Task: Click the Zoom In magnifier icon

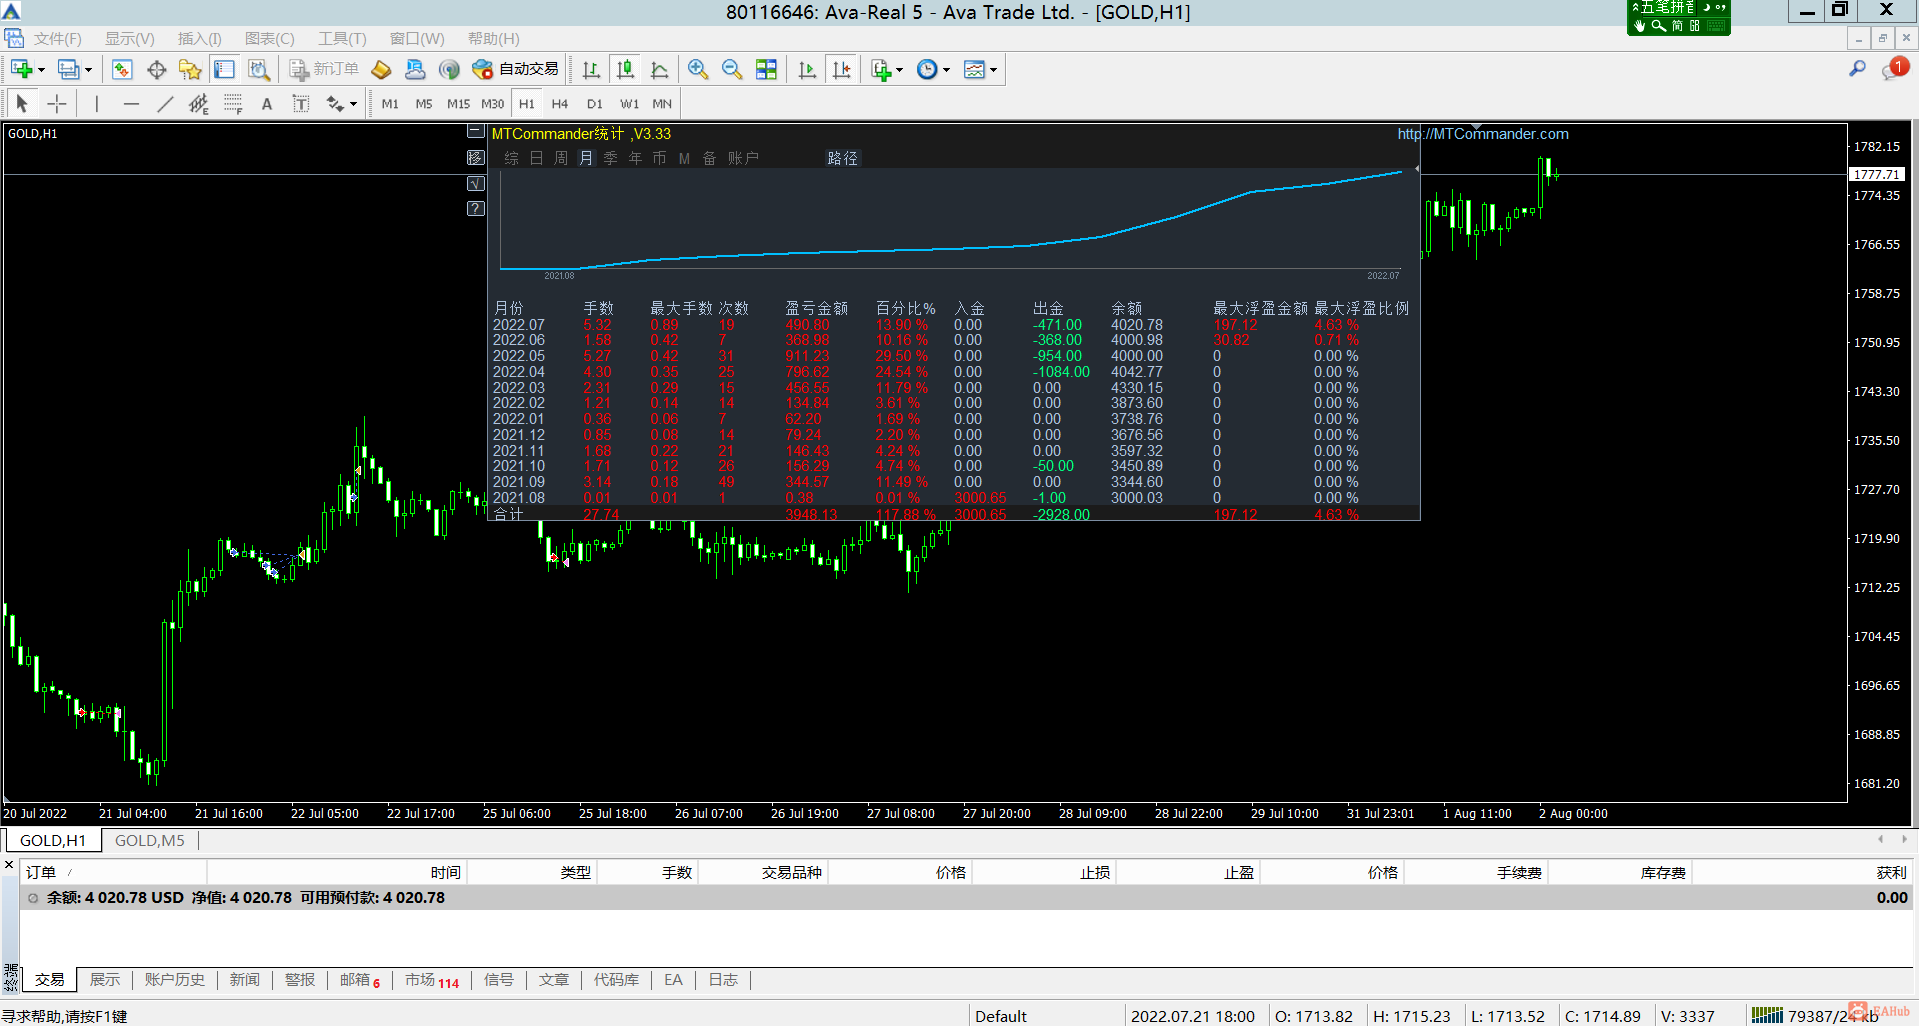Action: click(698, 69)
